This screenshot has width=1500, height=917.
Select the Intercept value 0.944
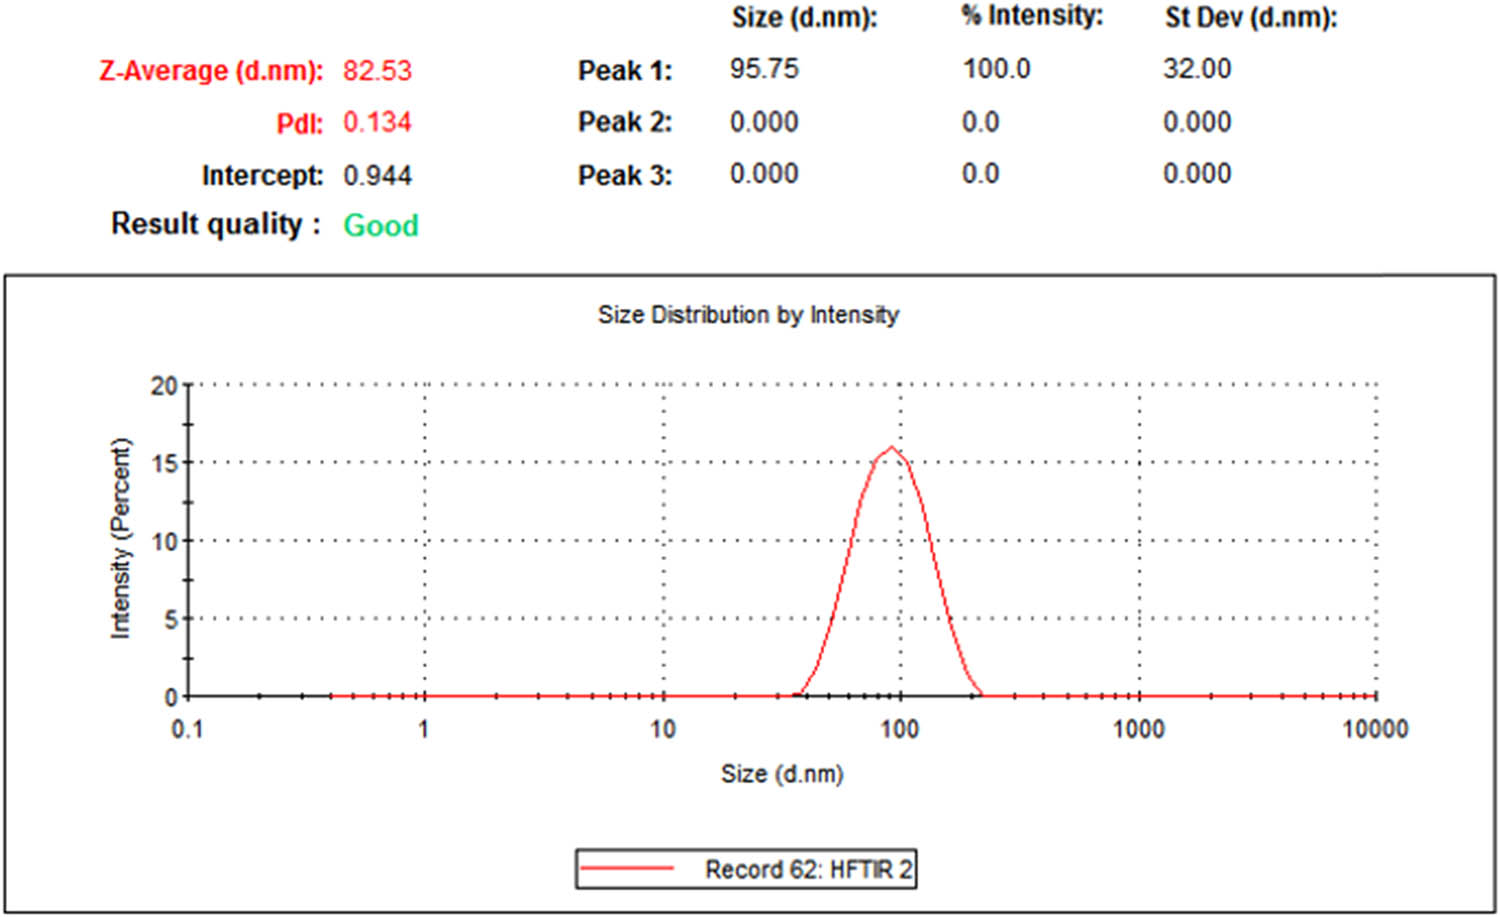tap(377, 176)
